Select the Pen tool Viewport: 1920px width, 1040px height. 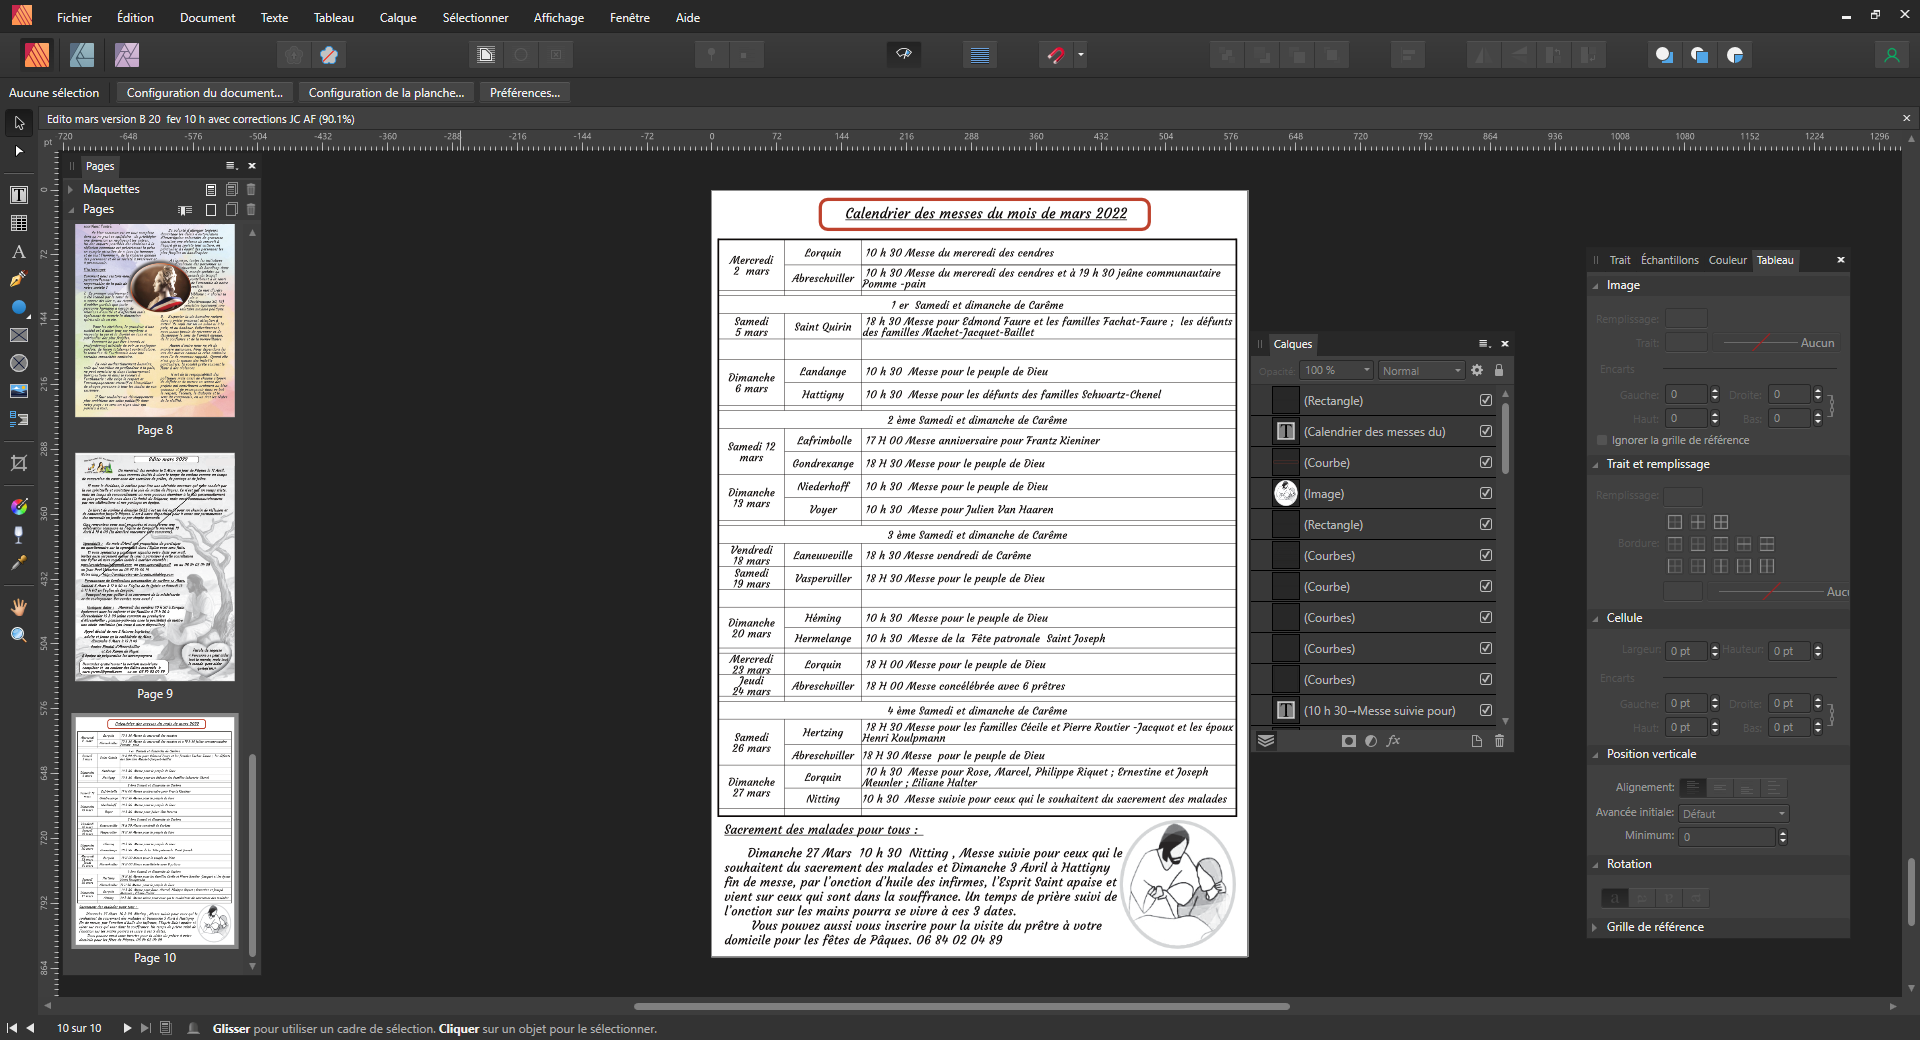point(18,279)
